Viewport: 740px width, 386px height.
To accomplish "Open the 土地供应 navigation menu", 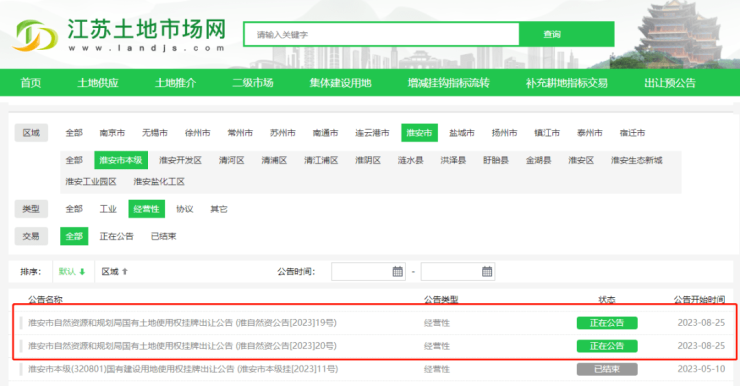I will click(x=98, y=83).
